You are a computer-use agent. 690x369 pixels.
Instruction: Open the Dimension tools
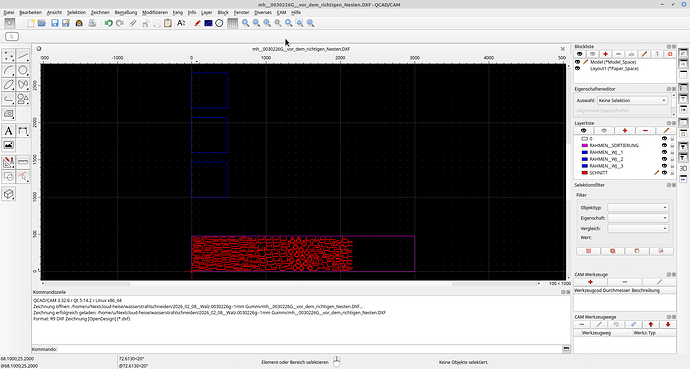(23, 131)
